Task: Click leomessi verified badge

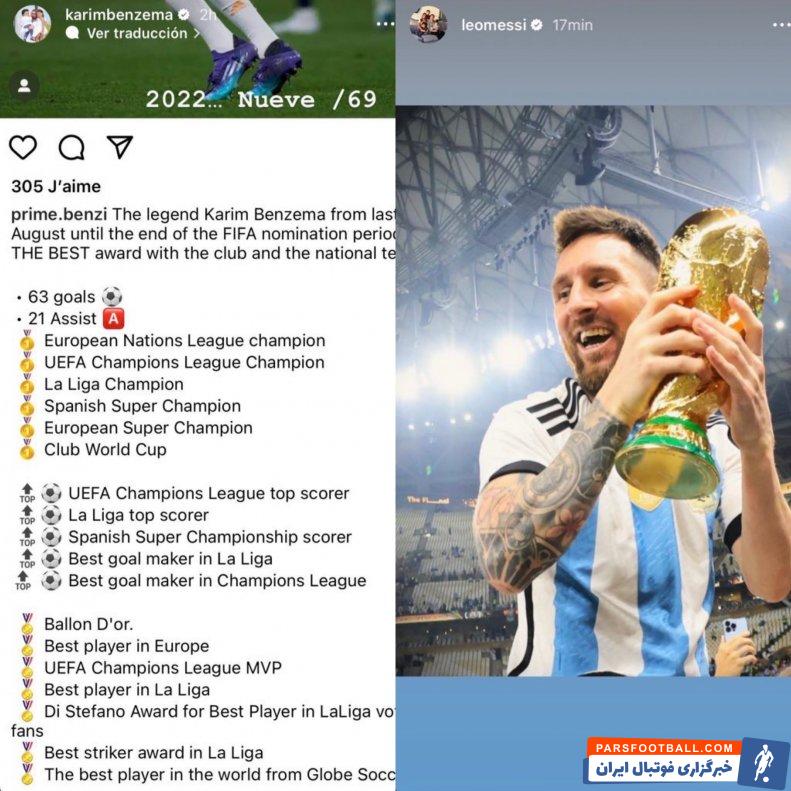Action: tap(537, 25)
